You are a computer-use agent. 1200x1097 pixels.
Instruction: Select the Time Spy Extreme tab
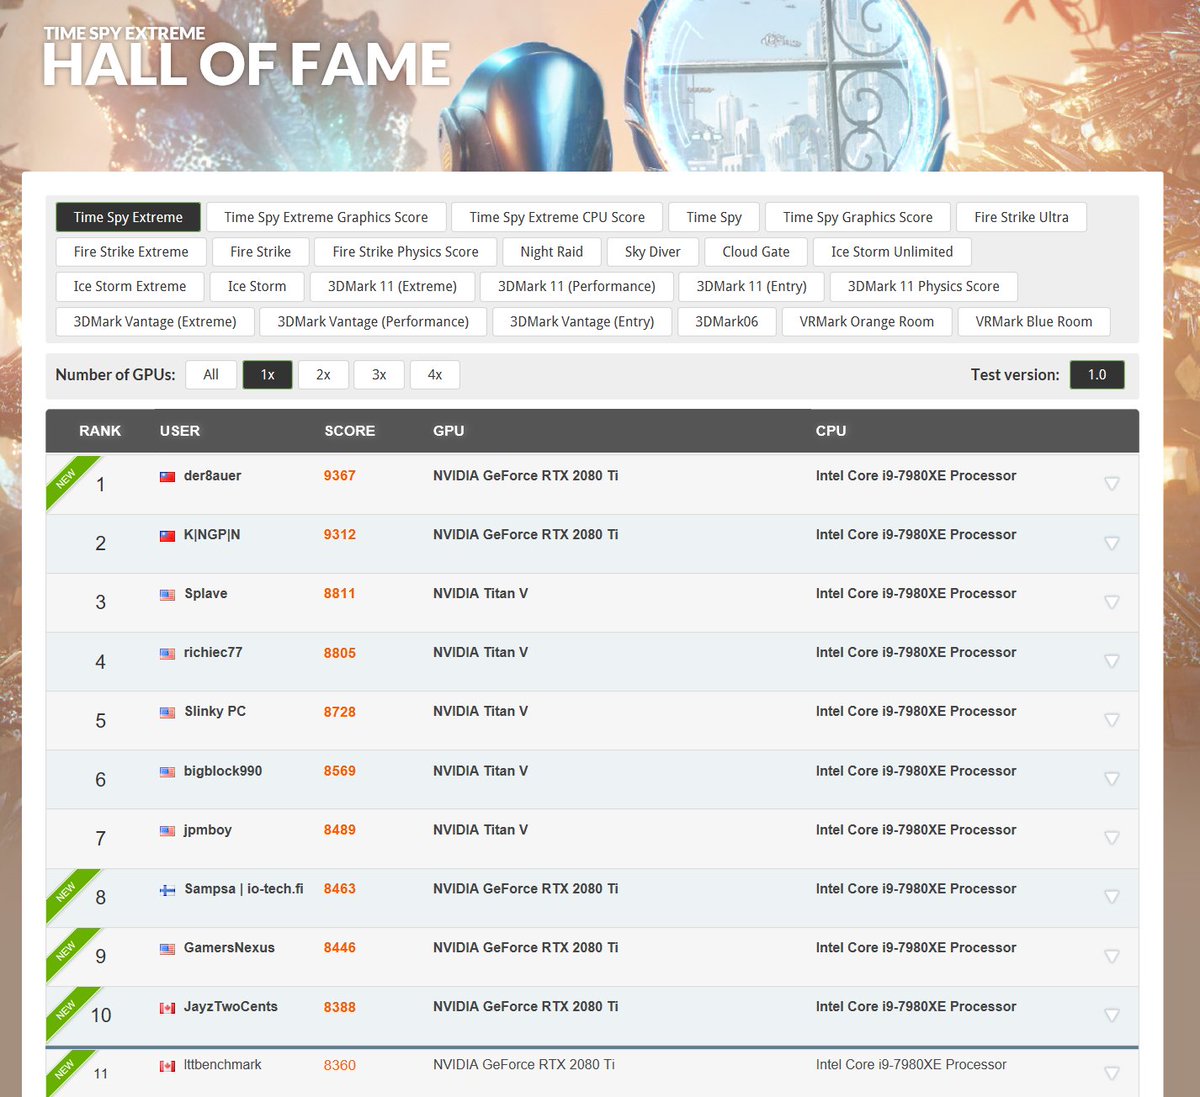pos(128,217)
